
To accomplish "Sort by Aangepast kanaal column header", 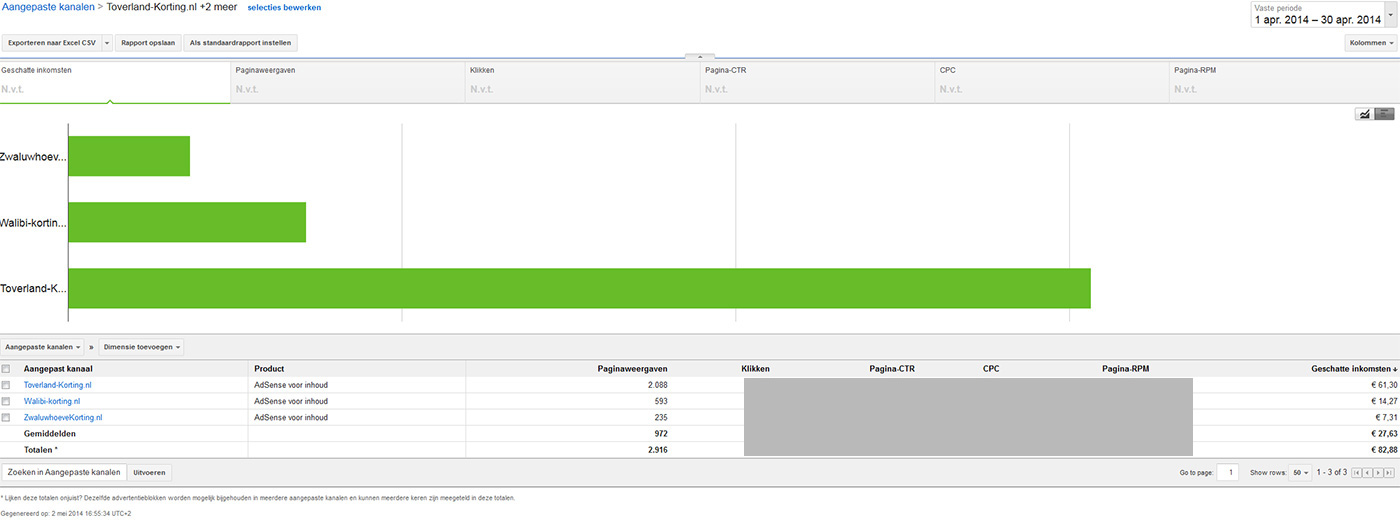I will coord(59,369).
